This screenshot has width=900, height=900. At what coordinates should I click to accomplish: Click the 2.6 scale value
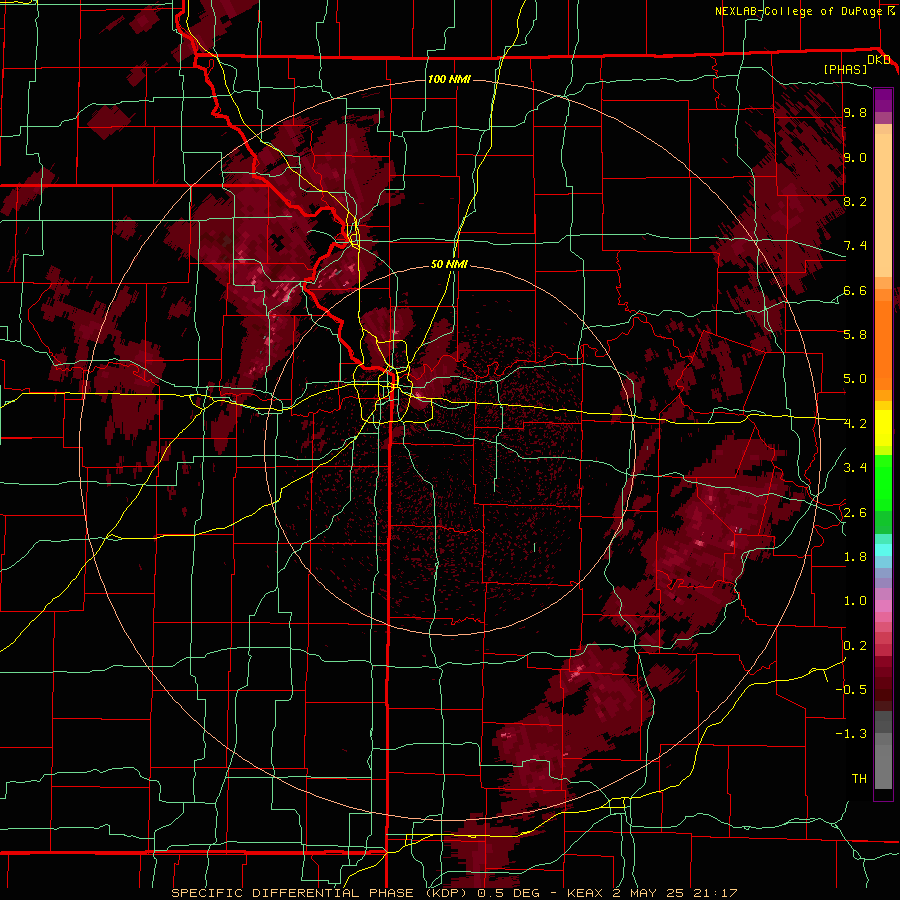coord(855,512)
